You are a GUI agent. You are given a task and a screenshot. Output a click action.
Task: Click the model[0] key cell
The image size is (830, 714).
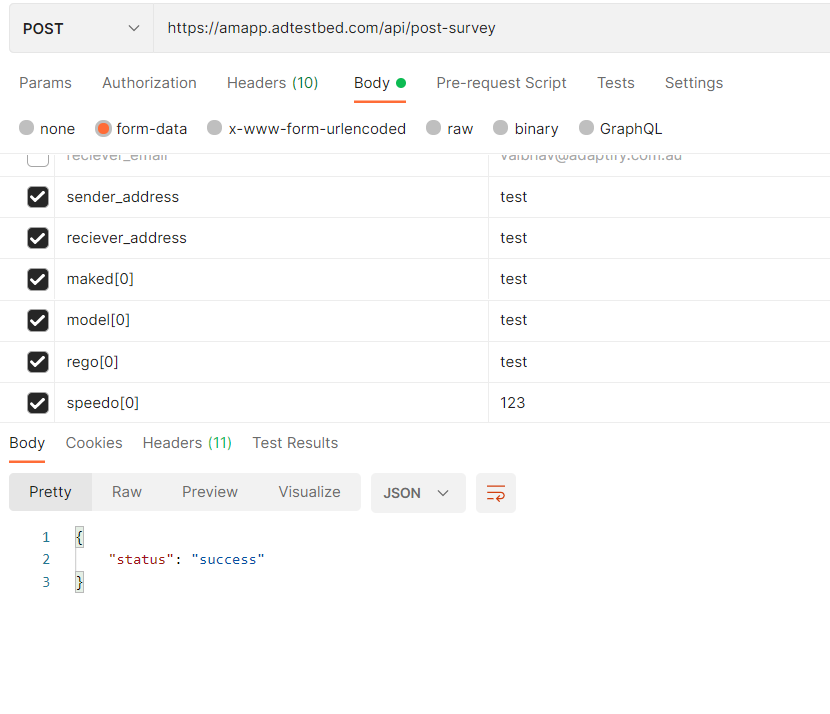coord(272,321)
